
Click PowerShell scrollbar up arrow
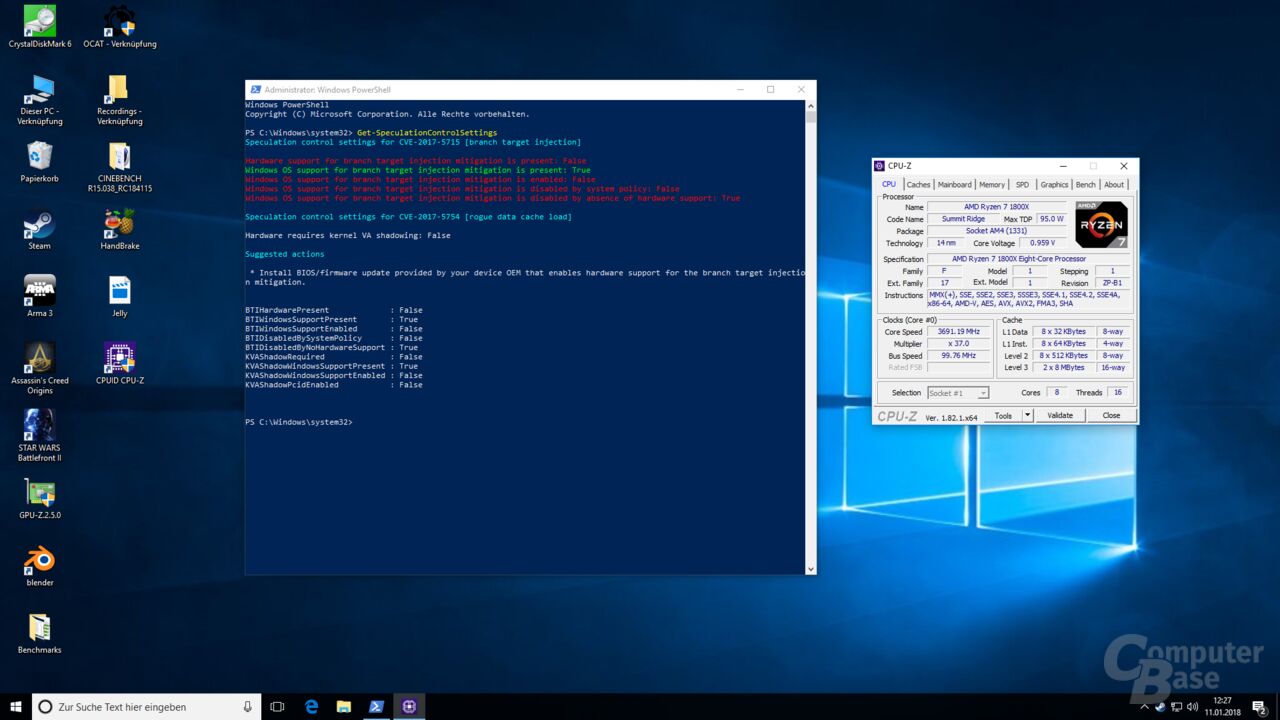click(811, 105)
